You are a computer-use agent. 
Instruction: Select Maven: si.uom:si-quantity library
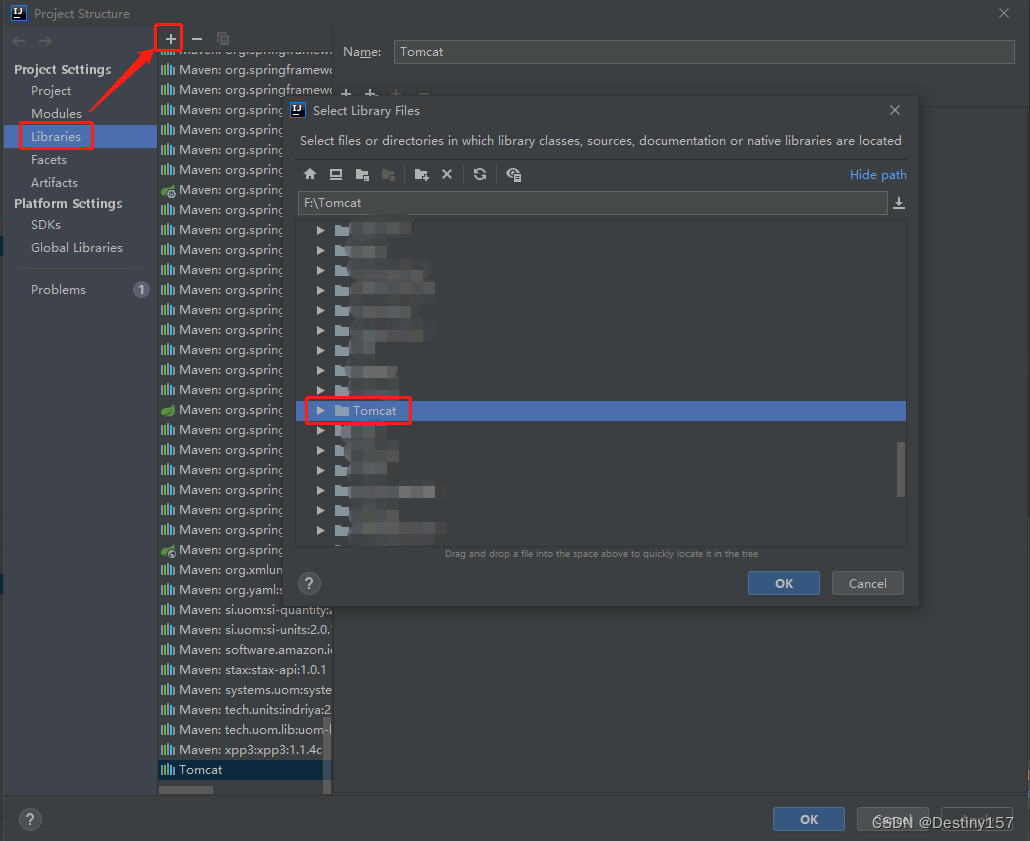coord(245,610)
